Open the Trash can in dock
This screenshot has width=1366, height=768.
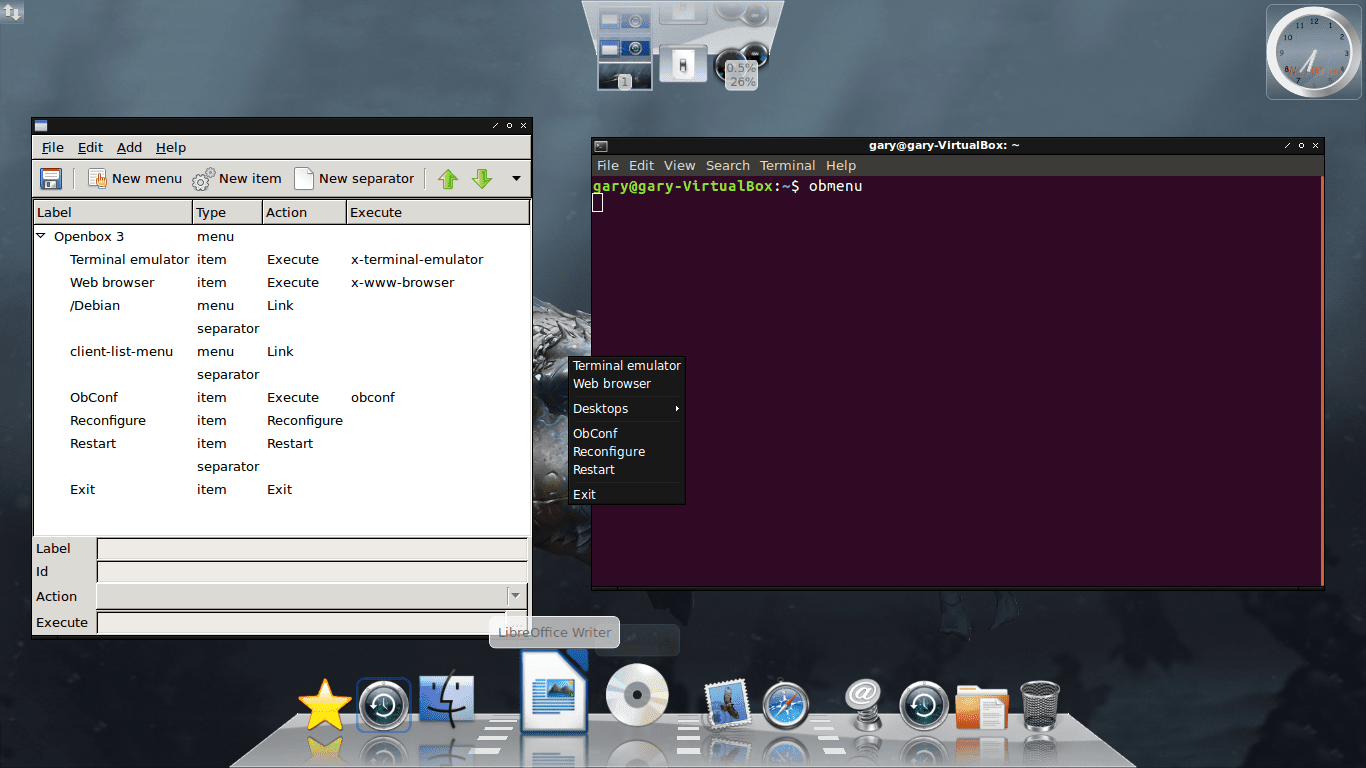coord(1039,705)
